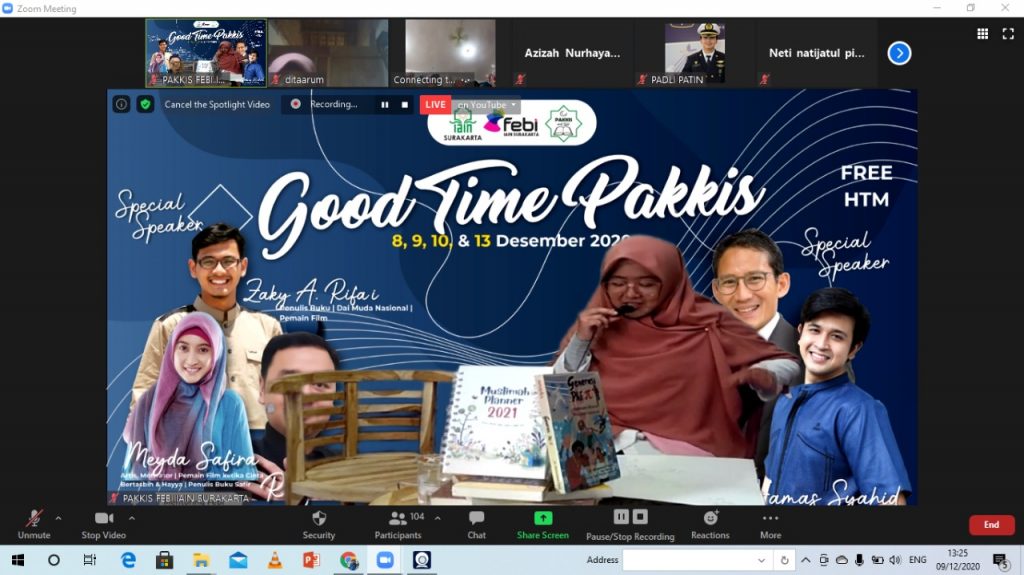Image resolution: width=1024 pixels, height=575 pixels.
Task: Open Participants panel showing 104
Action: (398, 525)
